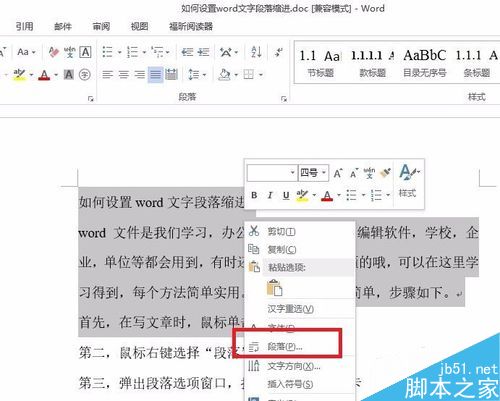Toggle the highlighted Justify alignment button
Screen dimensions: 500x401
(155, 74)
